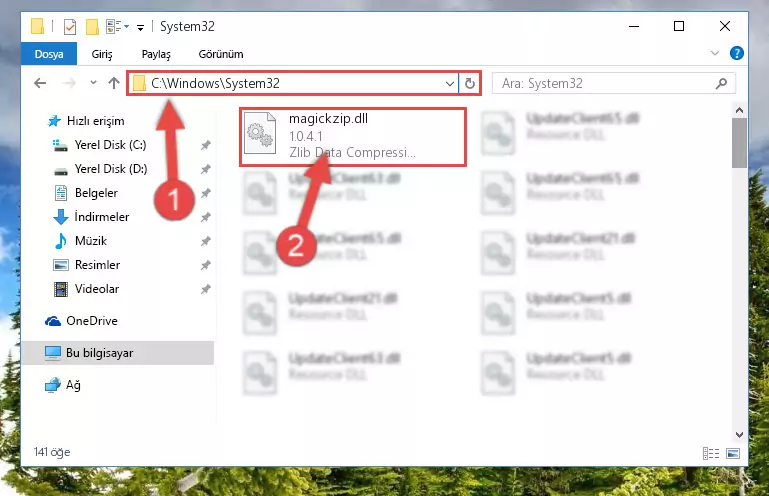Viewport: 769px width, 496px height.
Task: Refresh the System32 folder
Action: (x=469, y=83)
